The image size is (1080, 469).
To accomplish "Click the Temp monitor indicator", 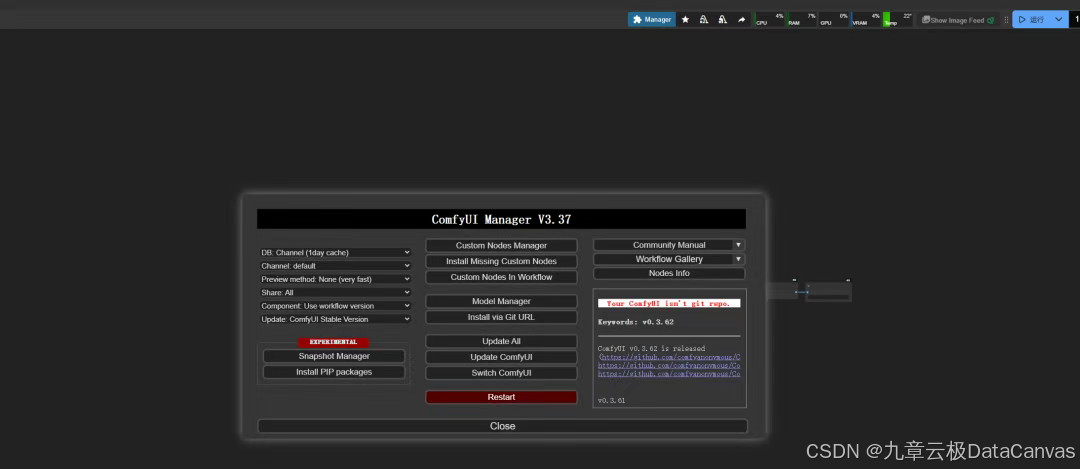I will pyautogui.click(x=897, y=19).
